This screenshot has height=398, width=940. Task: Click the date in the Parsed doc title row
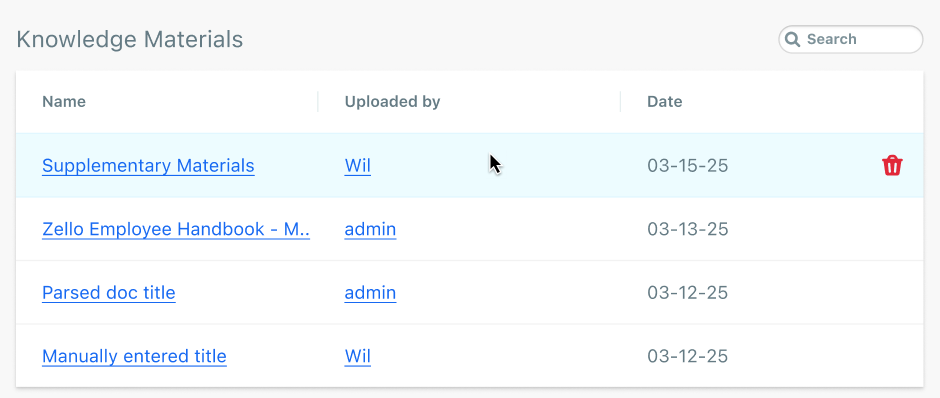pos(688,293)
